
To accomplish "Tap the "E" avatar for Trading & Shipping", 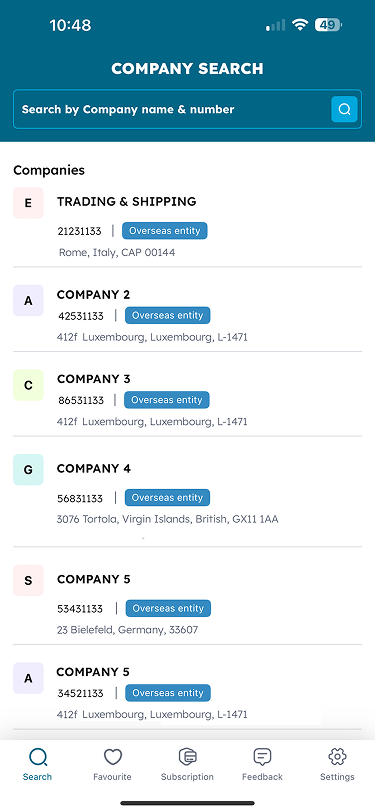I will [28, 203].
